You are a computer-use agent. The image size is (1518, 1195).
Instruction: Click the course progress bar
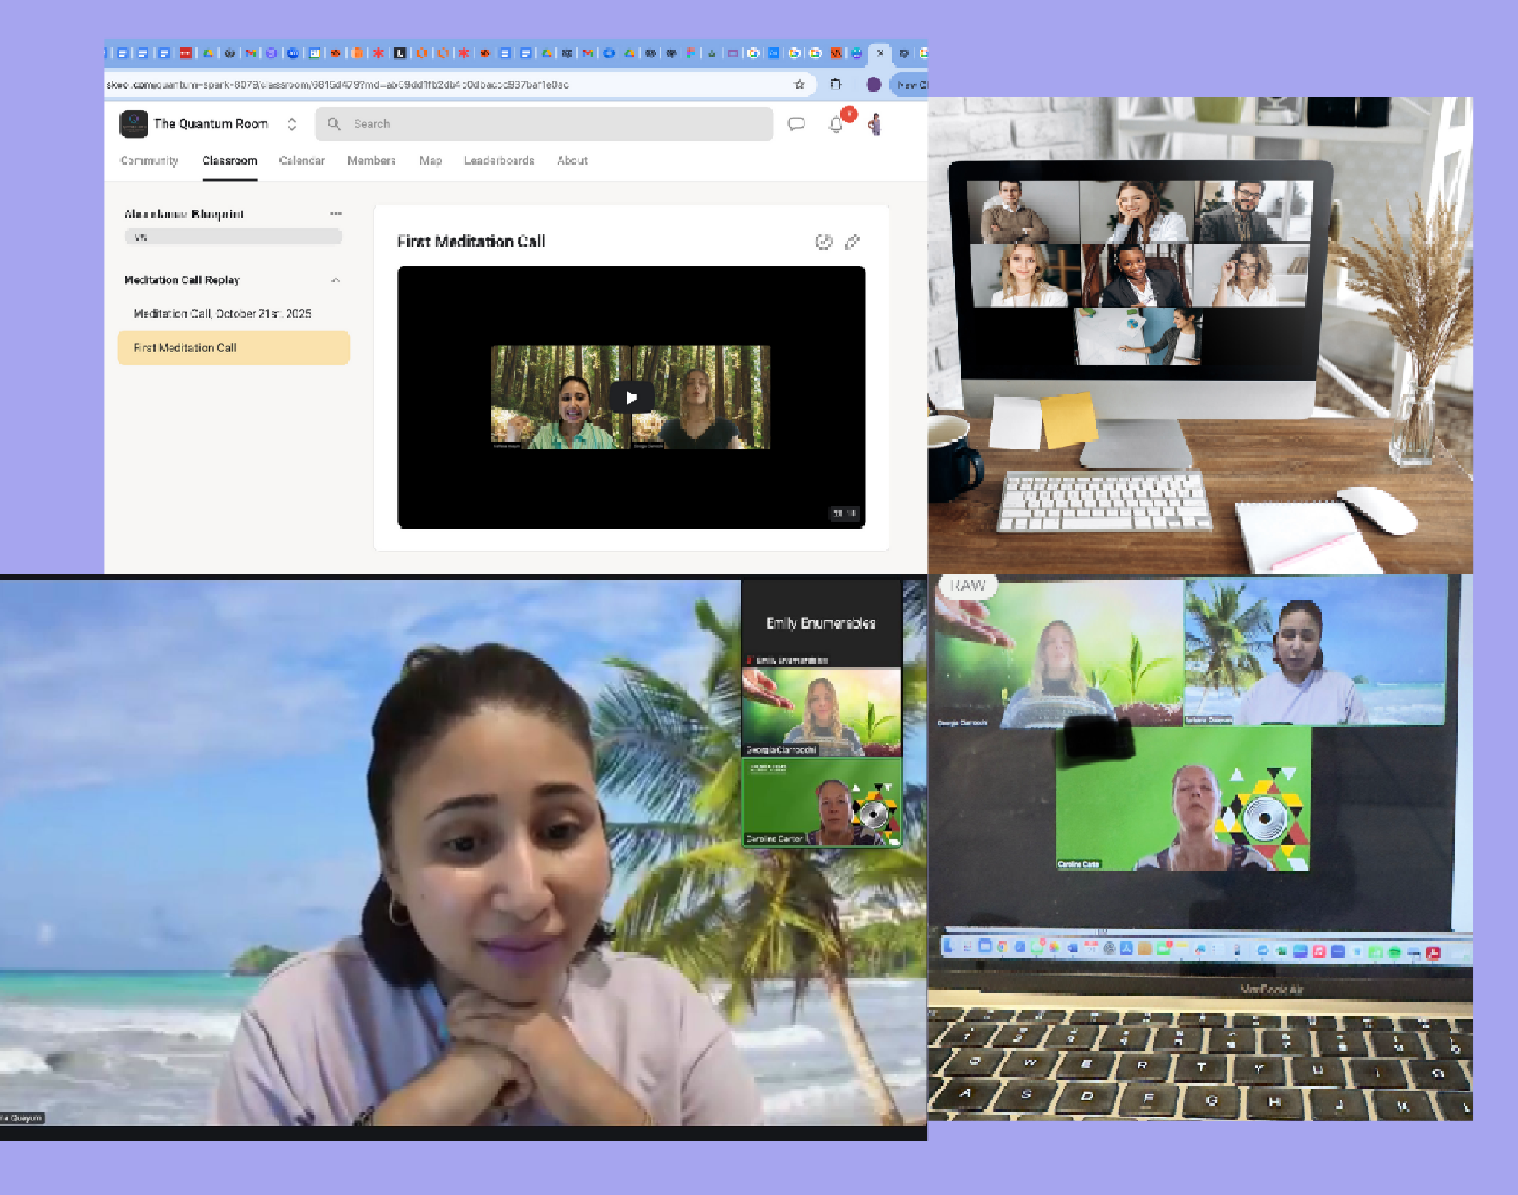[233, 237]
